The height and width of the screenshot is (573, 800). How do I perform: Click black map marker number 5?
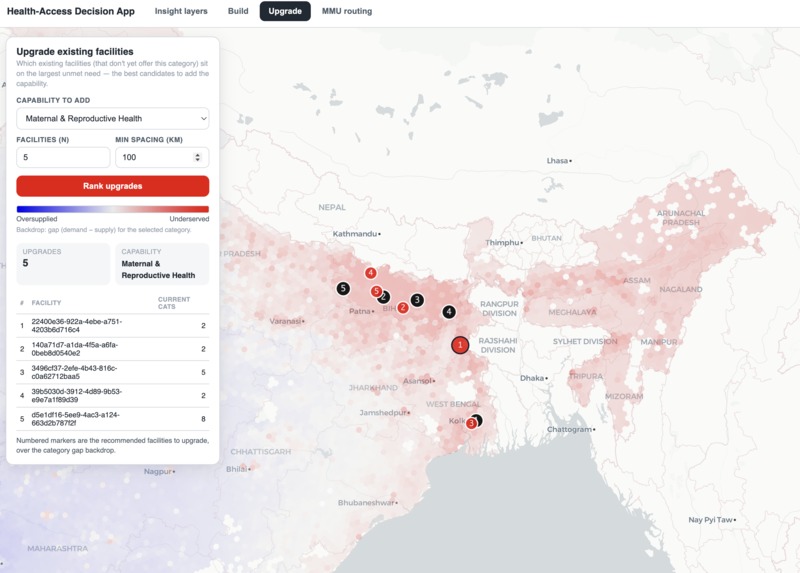click(343, 288)
